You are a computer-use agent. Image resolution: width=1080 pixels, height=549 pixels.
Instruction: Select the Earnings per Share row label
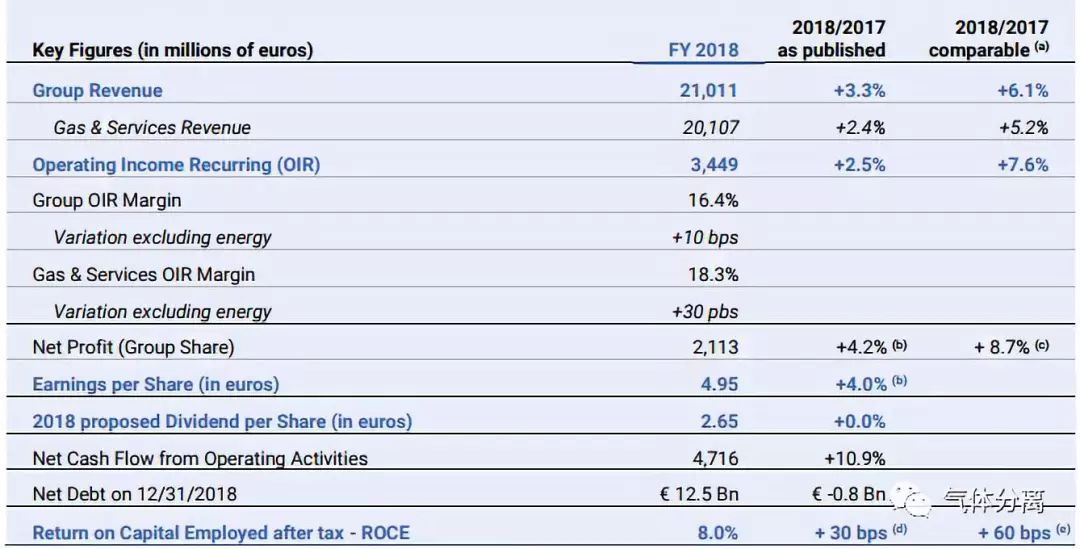click(x=156, y=384)
